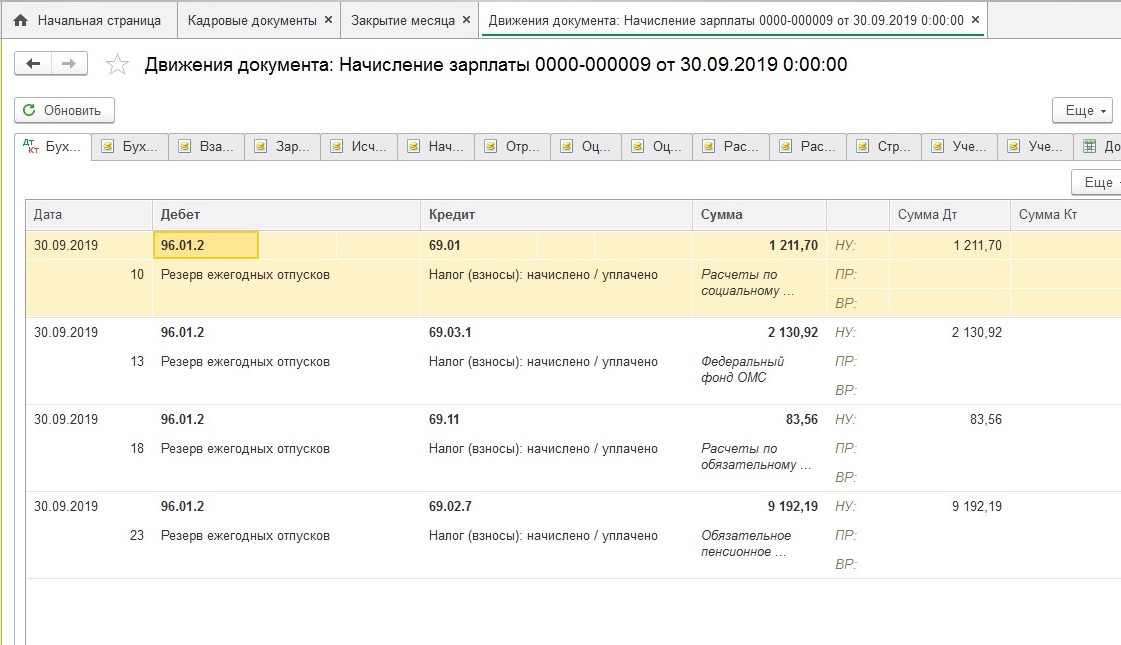This screenshot has height=645, width=1121.
Task: Switch to the Кадровые документы tab
Action: pos(252,20)
